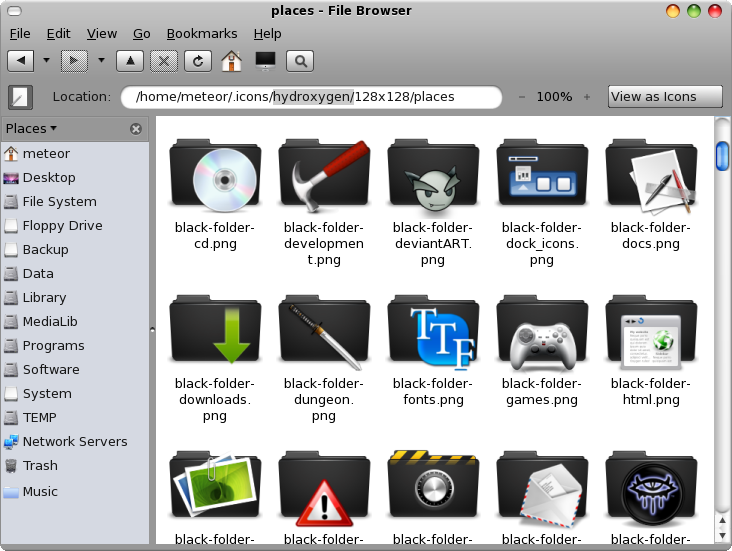The width and height of the screenshot is (732, 551).
Task: Open the Help menu
Action: pos(267,34)
